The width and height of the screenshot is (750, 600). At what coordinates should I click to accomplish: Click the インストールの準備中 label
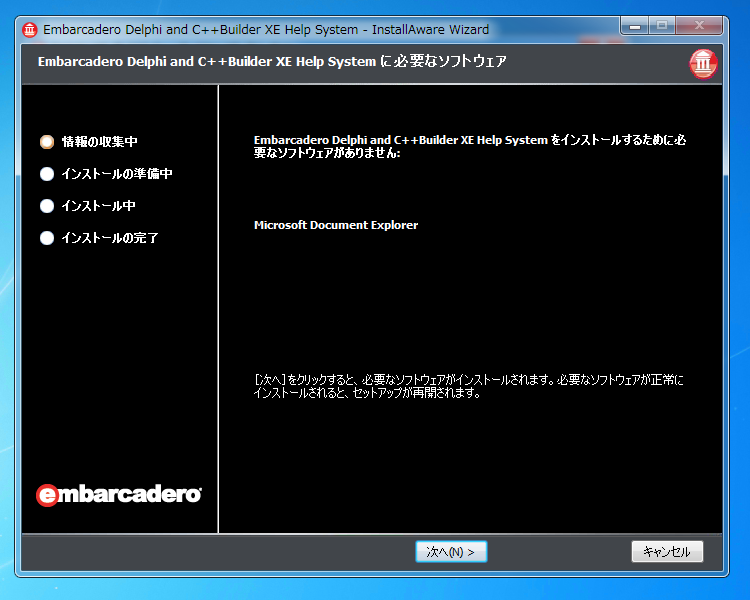click(x=117, y=174)
